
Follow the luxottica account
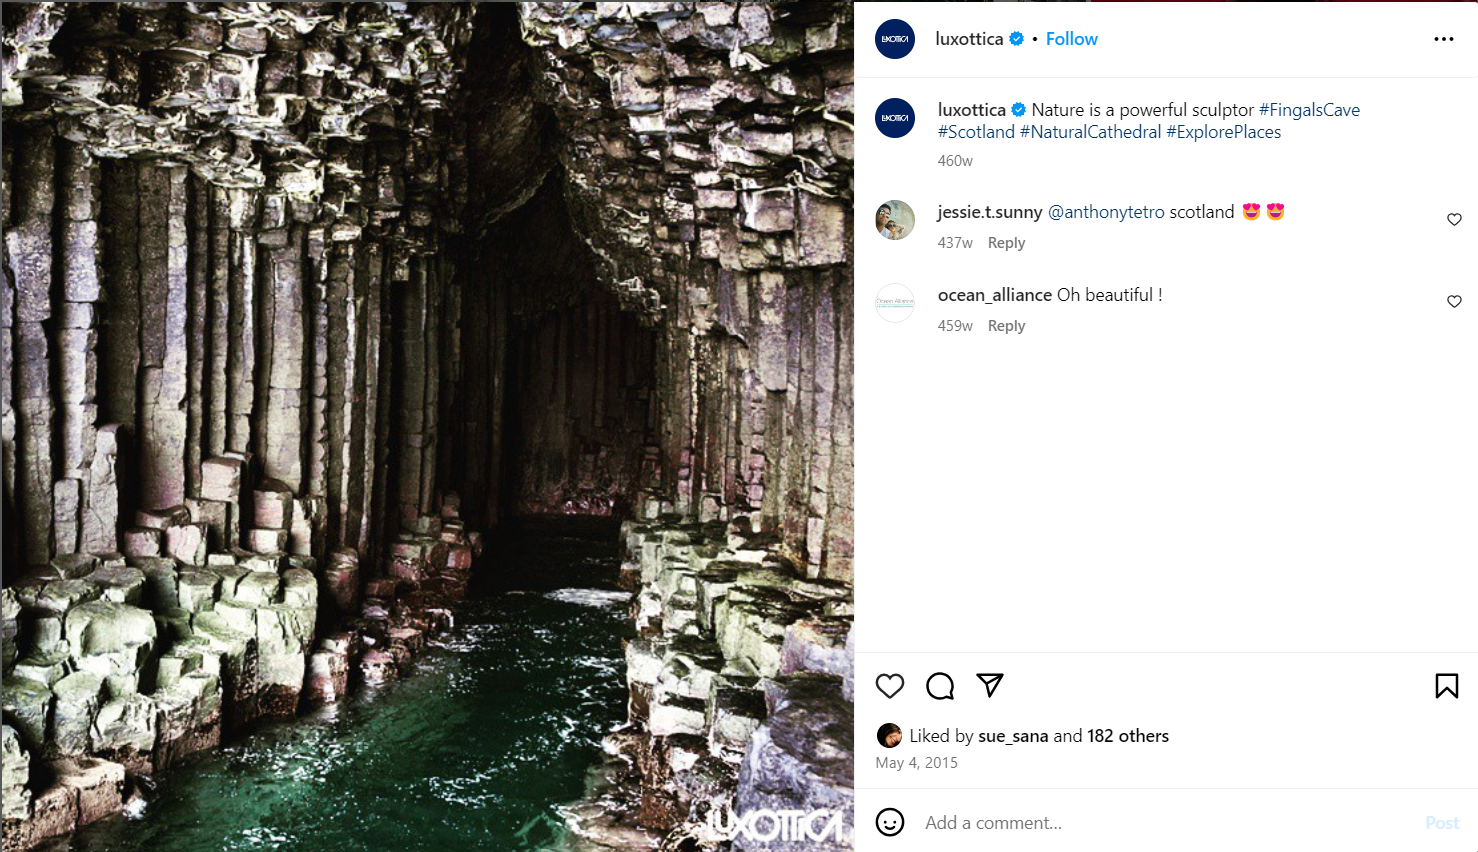pos(1072,39)
